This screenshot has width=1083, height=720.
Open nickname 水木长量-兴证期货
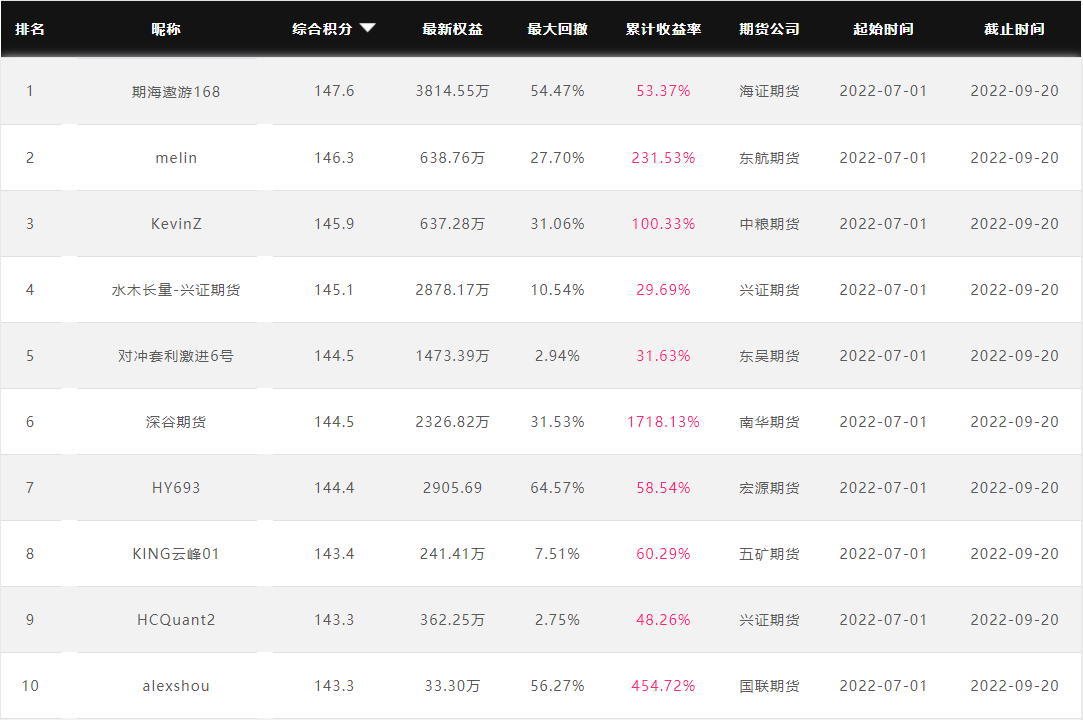pyautogui.click(x=175, y=290)
